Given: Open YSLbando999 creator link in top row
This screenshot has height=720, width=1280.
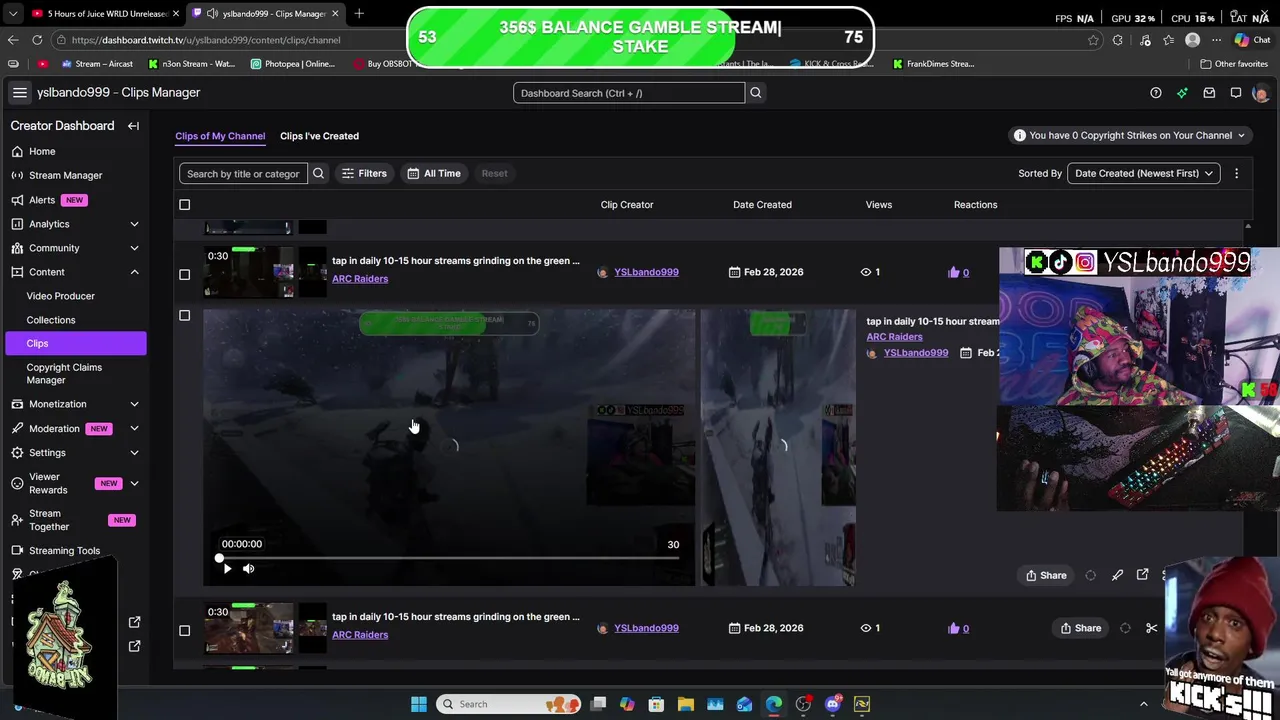Looking at the screenshot, I should (x=646, y=272).
